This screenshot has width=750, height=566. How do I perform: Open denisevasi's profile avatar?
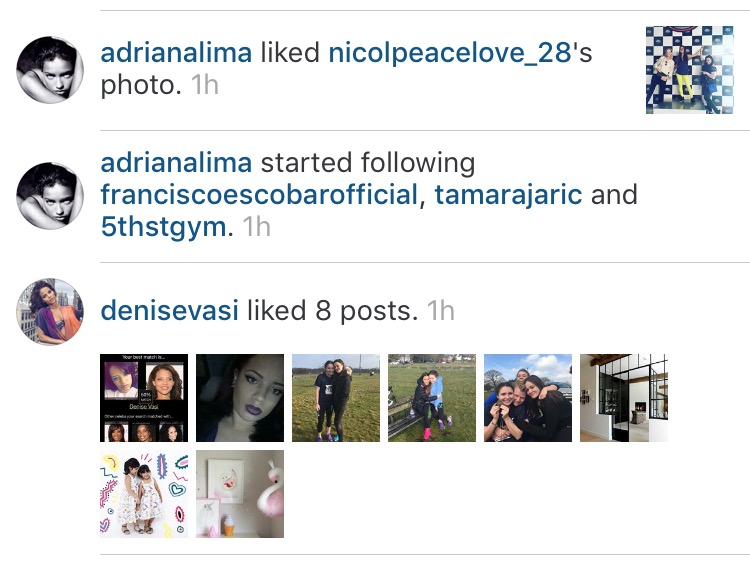50,311
